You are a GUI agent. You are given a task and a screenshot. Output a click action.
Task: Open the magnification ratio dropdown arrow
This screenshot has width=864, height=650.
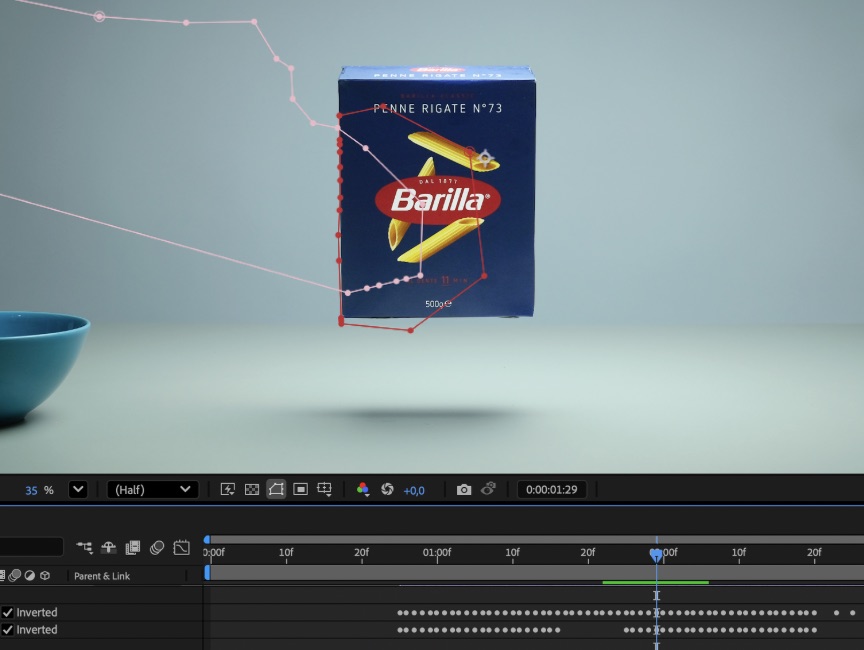[78, 489]
